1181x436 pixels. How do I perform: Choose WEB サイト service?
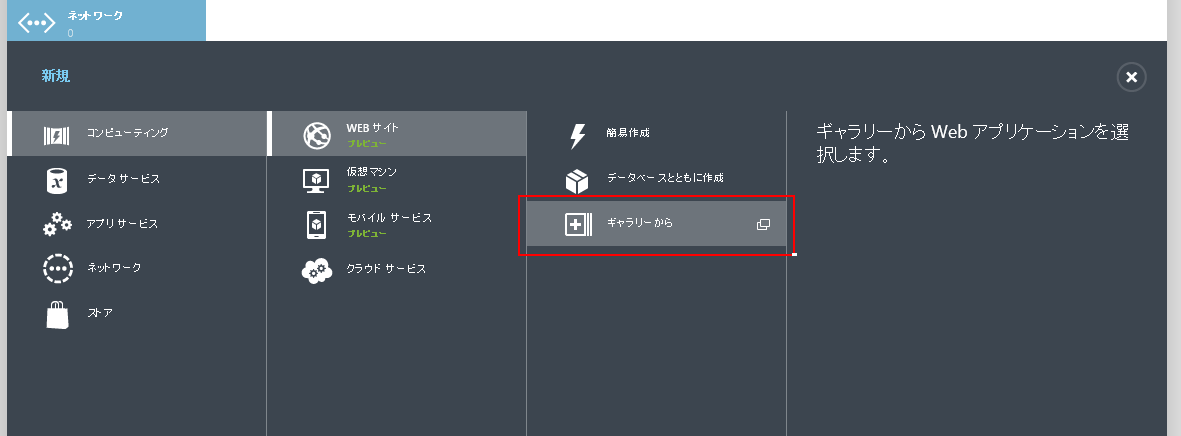[x=397, y=133]
